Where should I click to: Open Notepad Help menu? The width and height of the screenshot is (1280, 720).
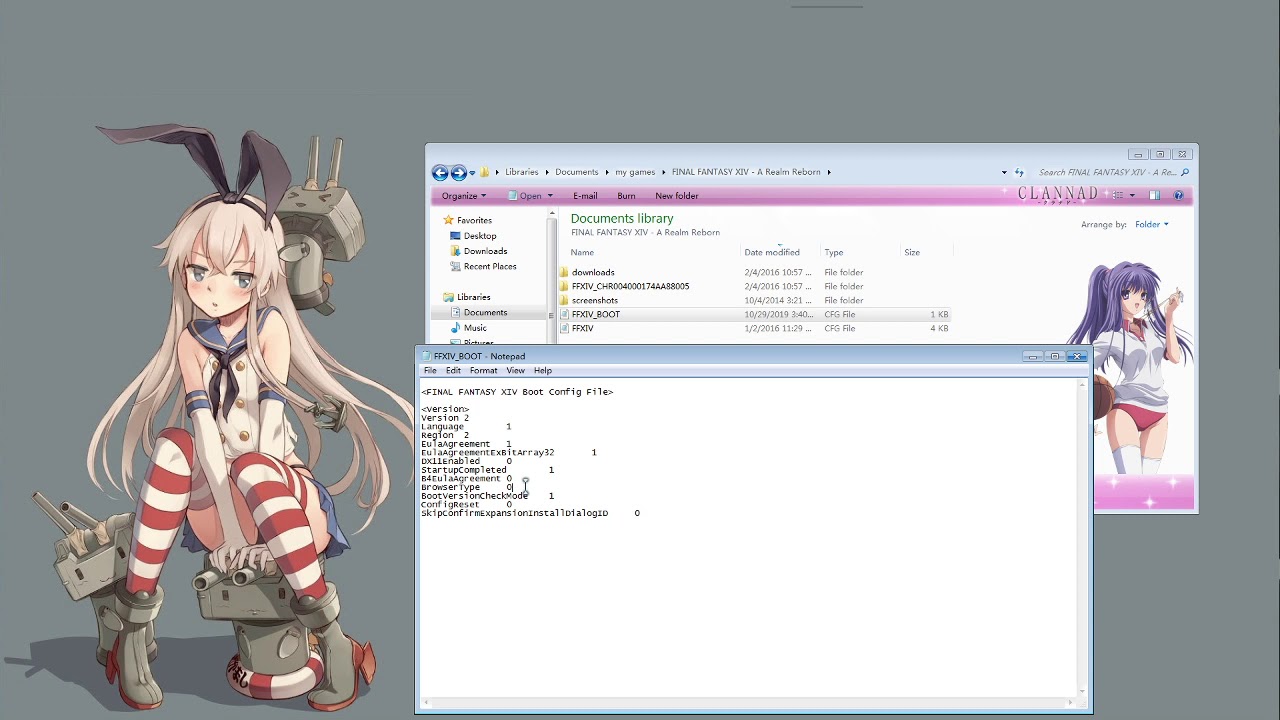543,370
